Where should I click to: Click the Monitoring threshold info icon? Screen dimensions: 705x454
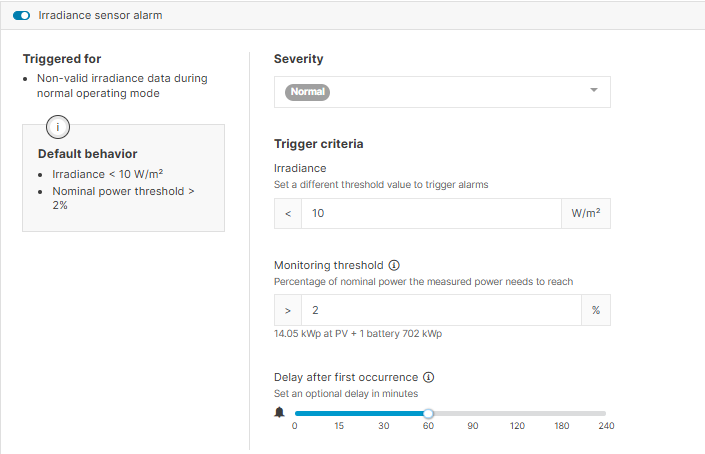click(x=394, y=266)
